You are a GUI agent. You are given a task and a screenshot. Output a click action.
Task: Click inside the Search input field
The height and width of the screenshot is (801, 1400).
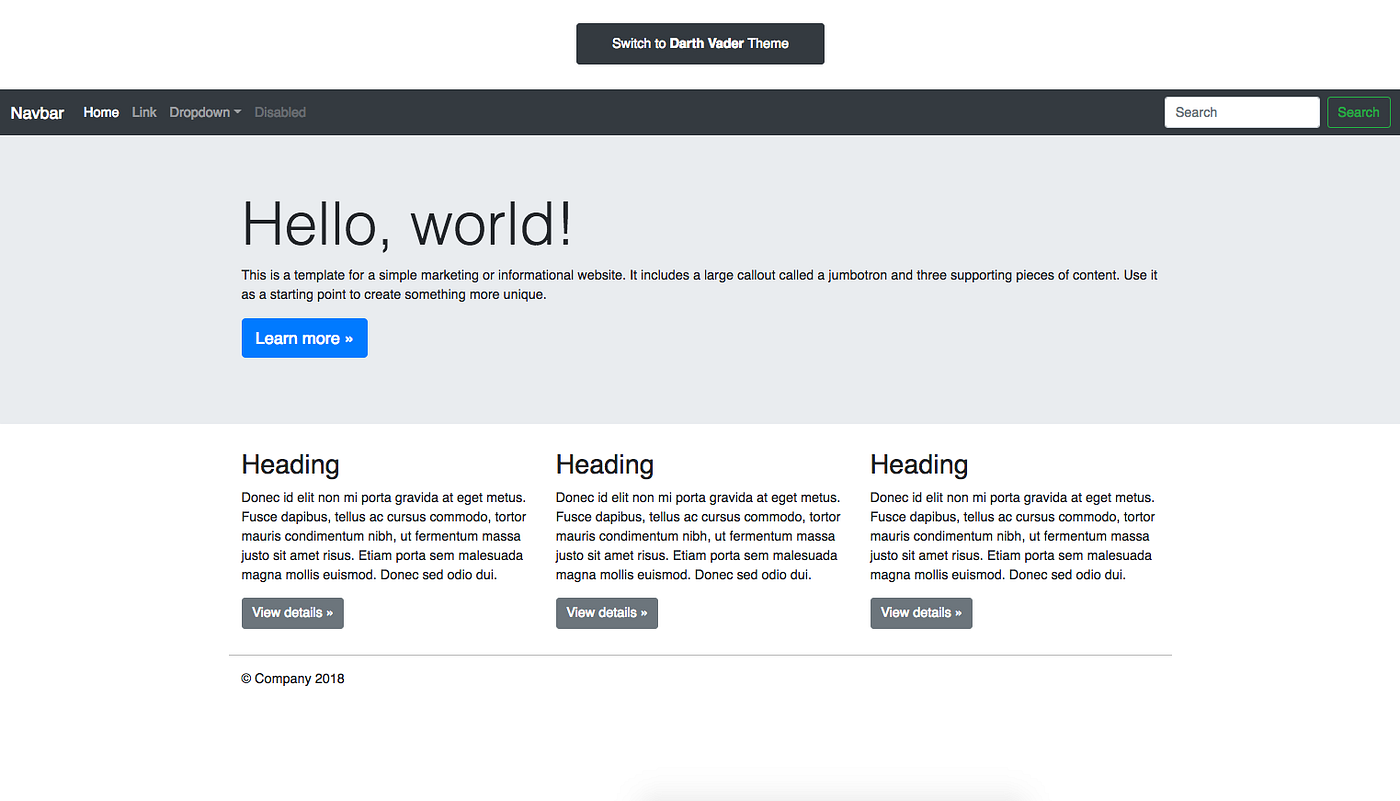tap(1242, 112)
